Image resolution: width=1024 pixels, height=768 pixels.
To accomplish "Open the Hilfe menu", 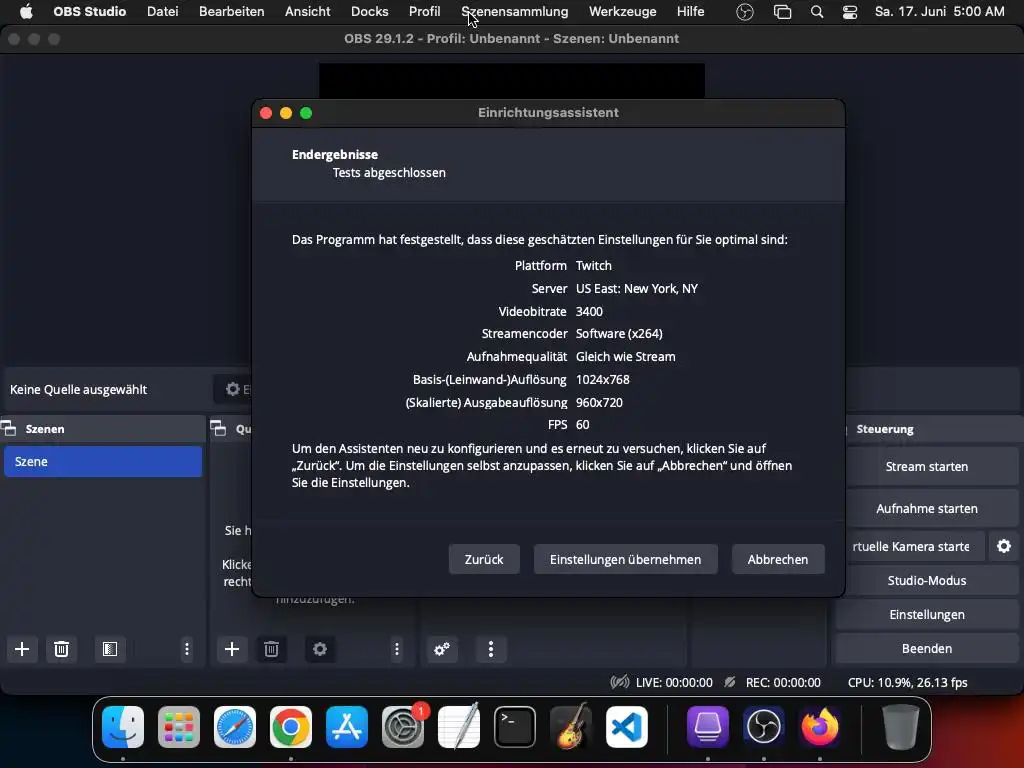I will [x=690, y=12].
